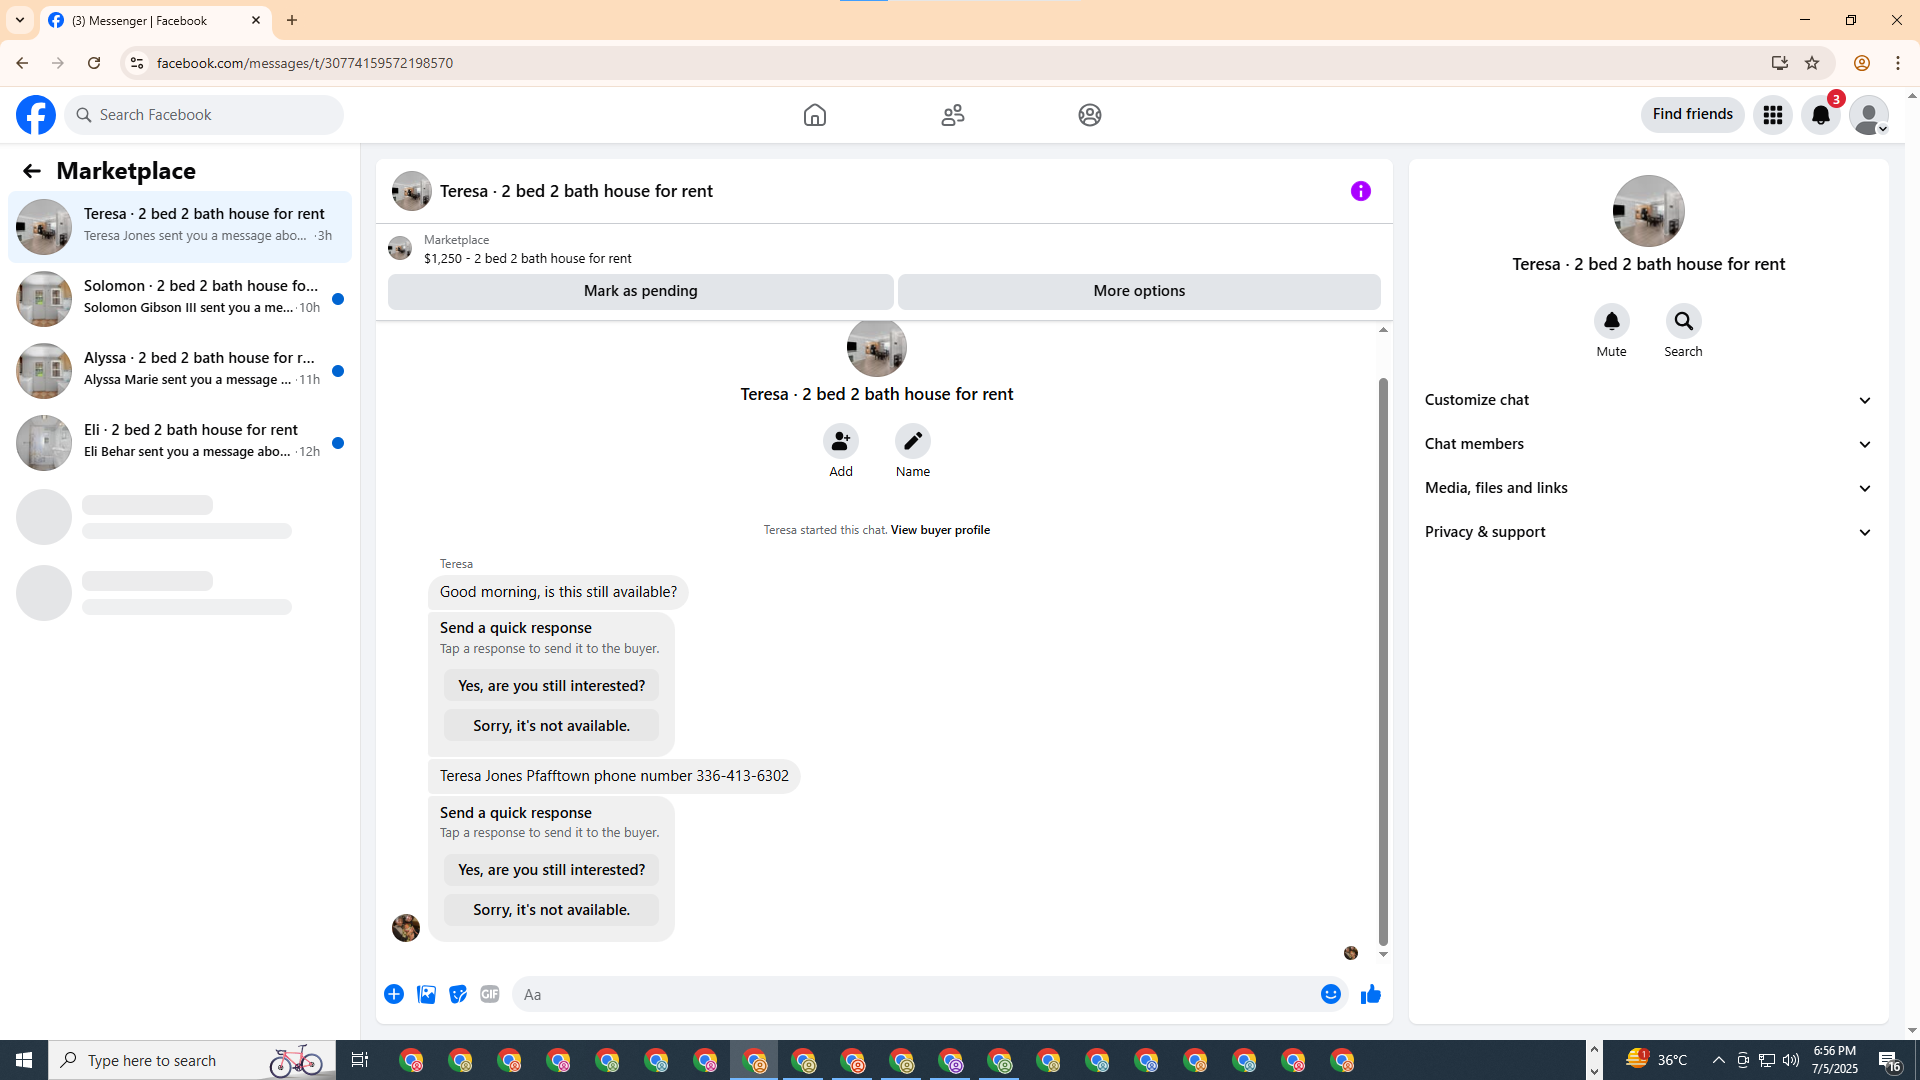Viewport: 1920px width, 1080px height.
Task: Go to Facebook Home tab
Action: click(x=814, y=115)
